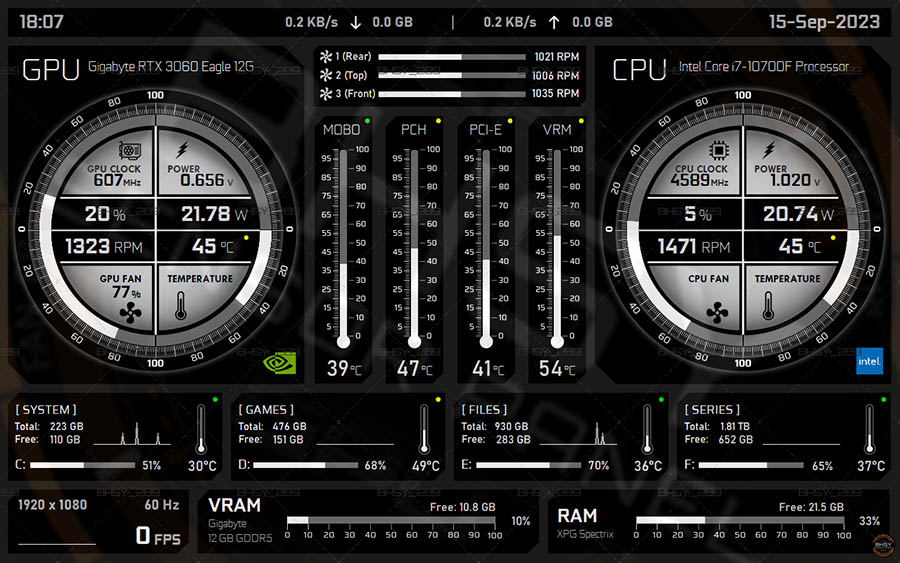Viewport: 900px width, 563px height.
Task: Click the 3 (Front) fan speed bar
Action: (452, 94)
